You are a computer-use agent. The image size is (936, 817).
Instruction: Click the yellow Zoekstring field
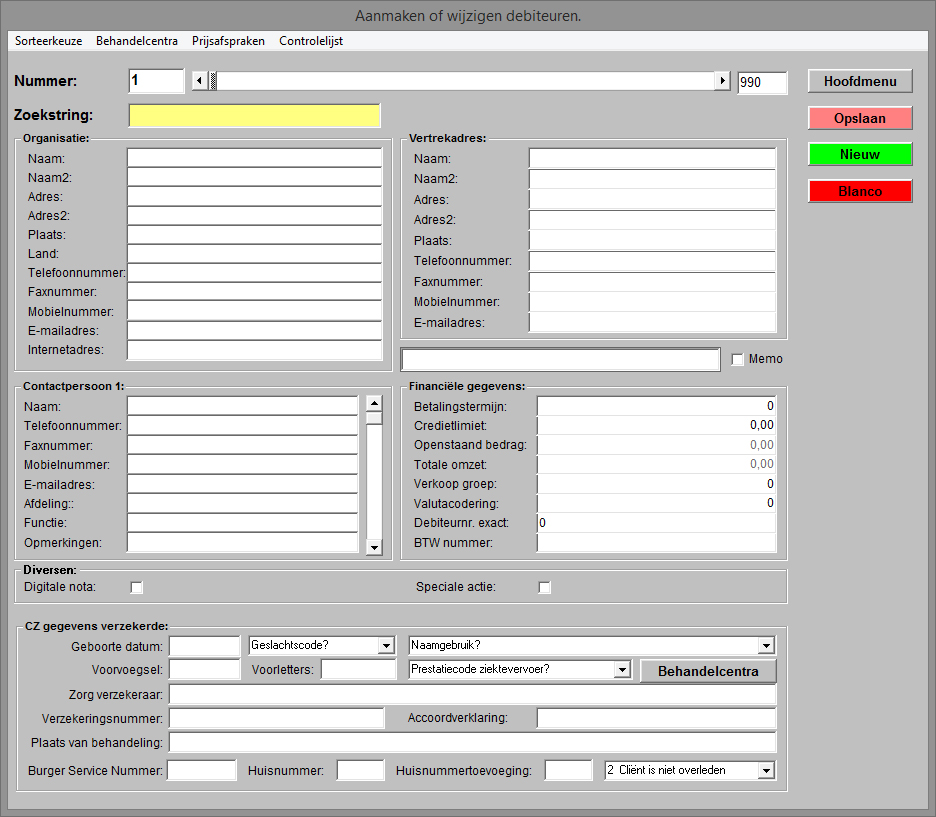tap(254, 116)
